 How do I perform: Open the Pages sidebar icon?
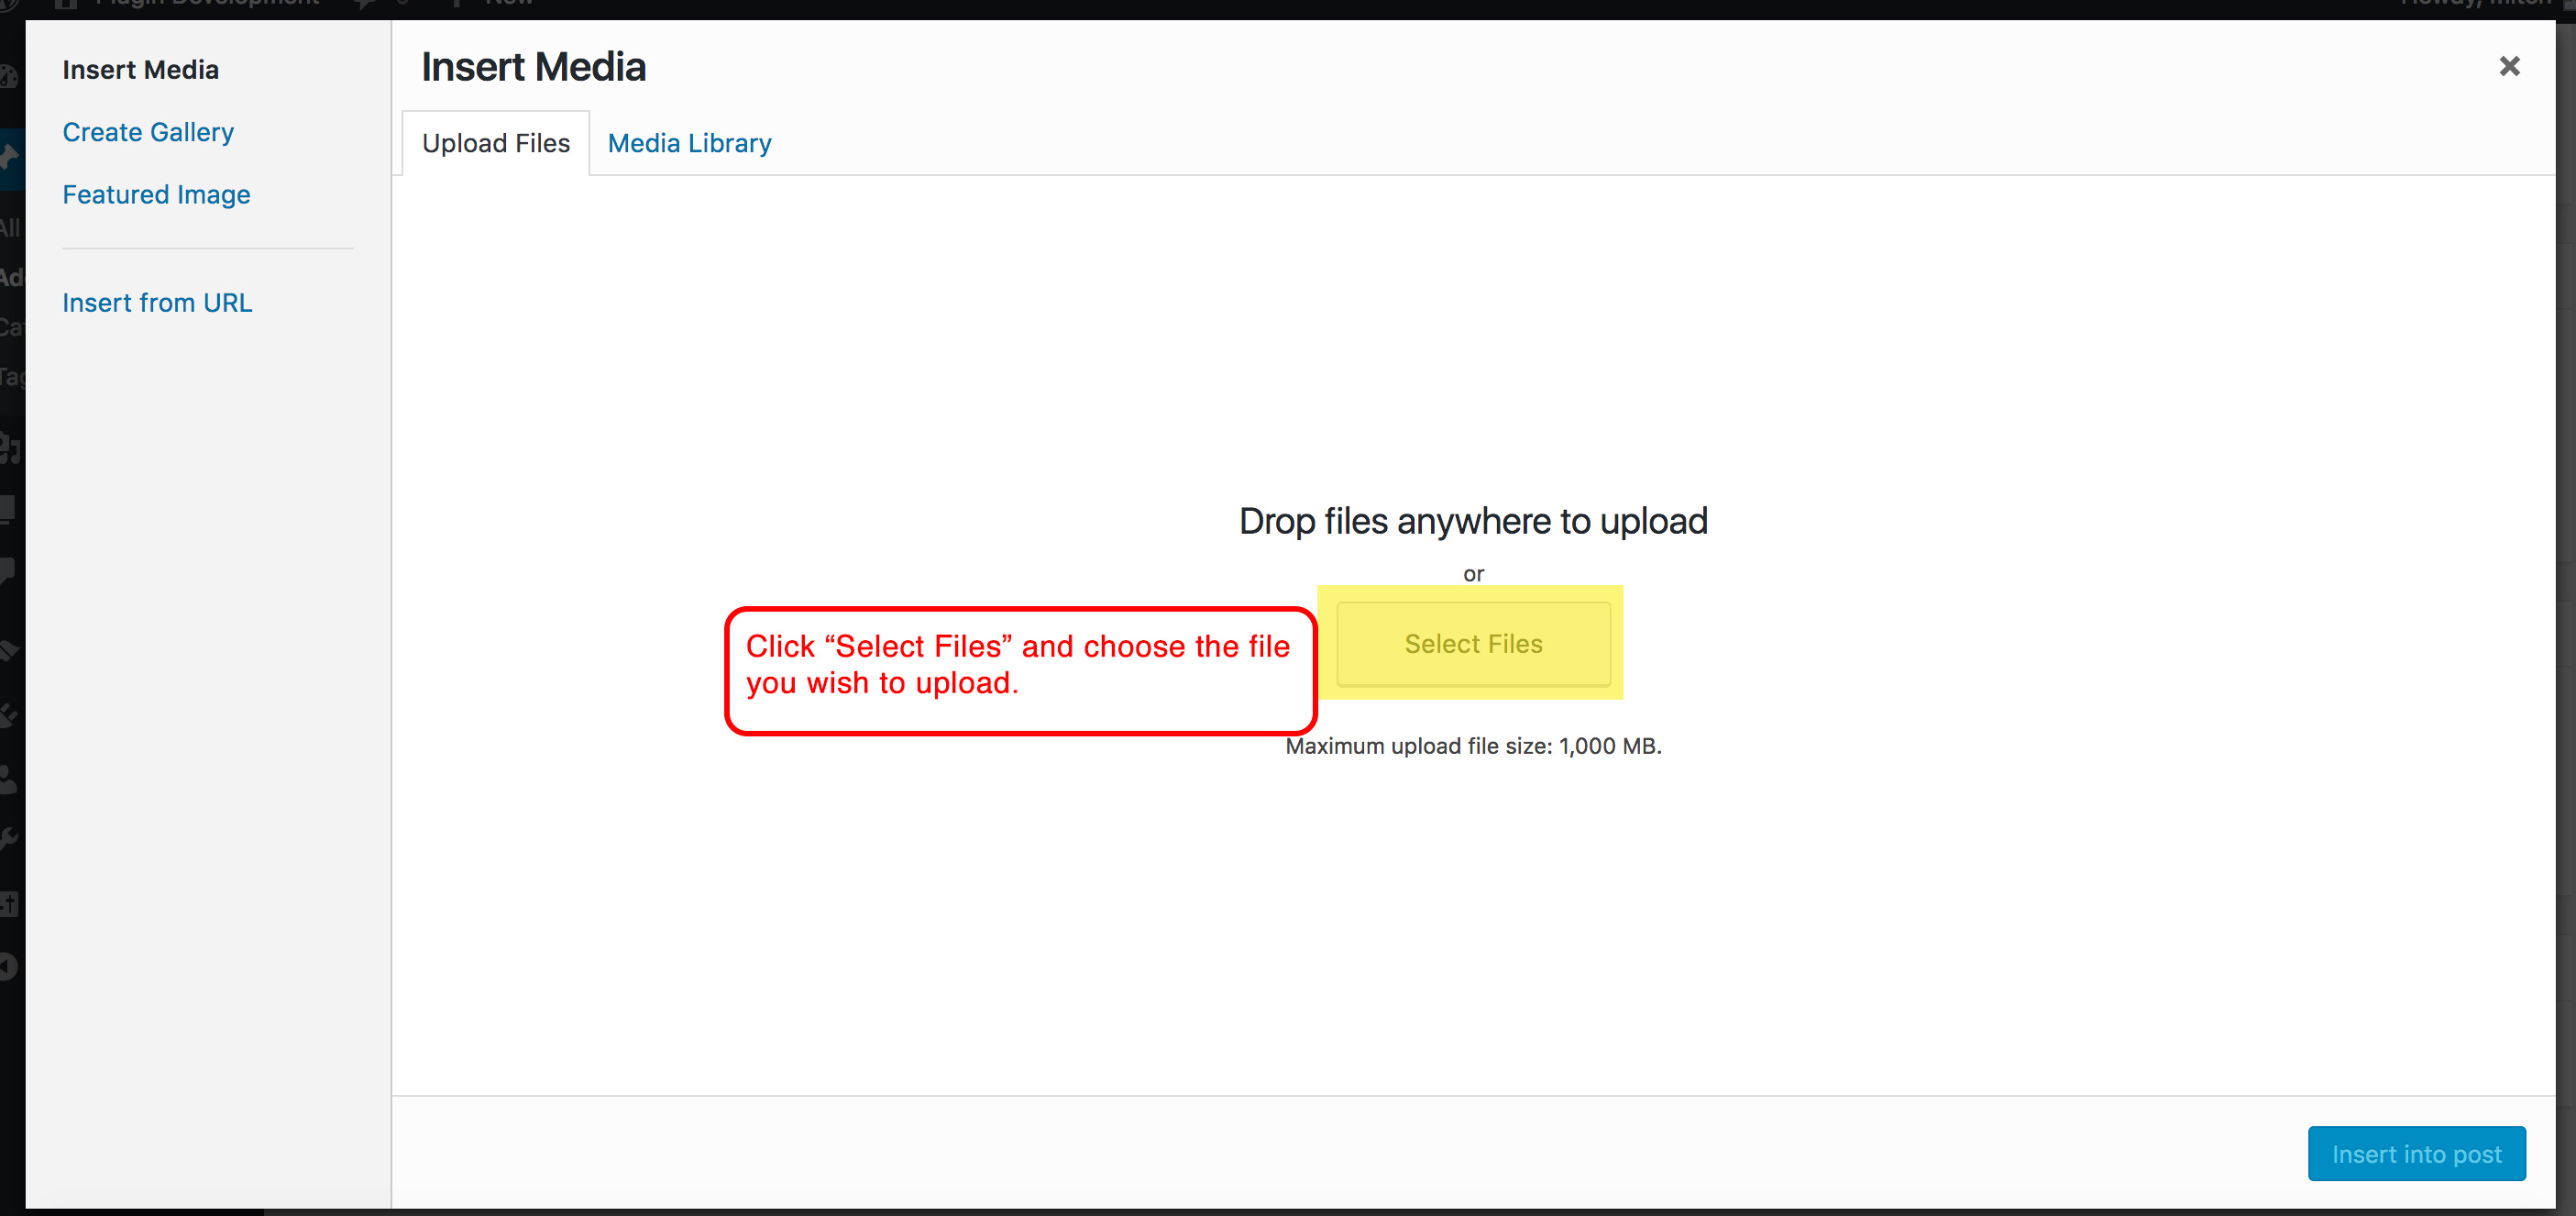8,509
